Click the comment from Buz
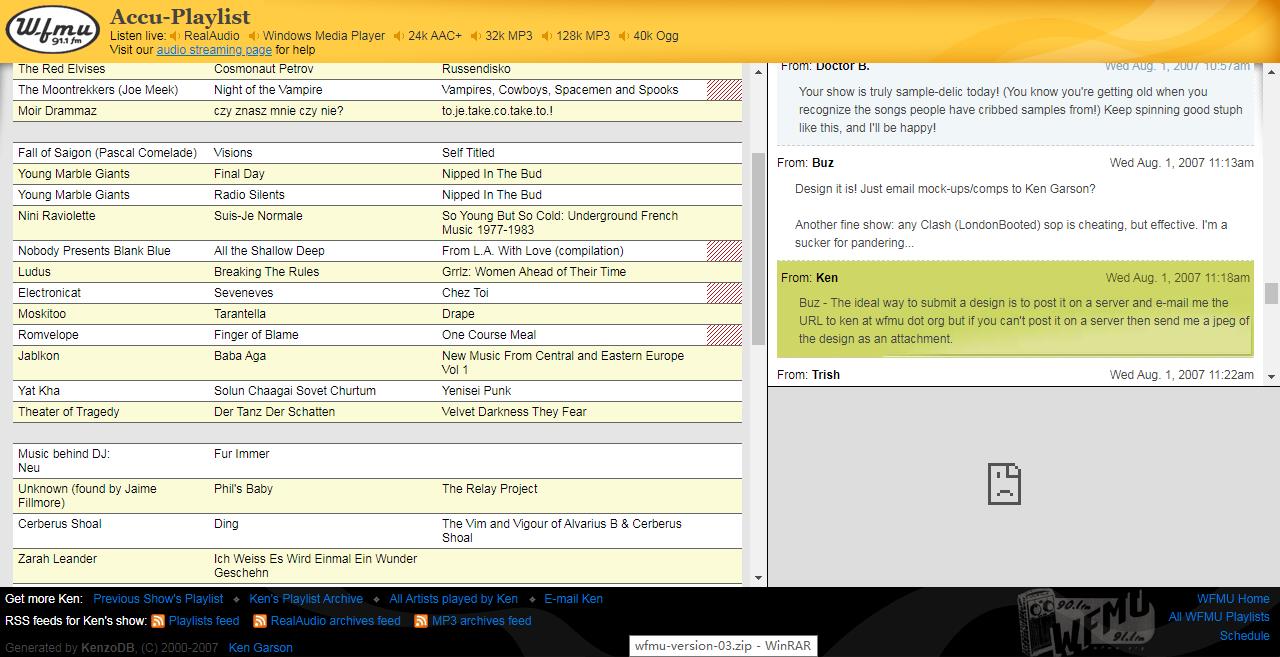 (x=1015, y=204)
